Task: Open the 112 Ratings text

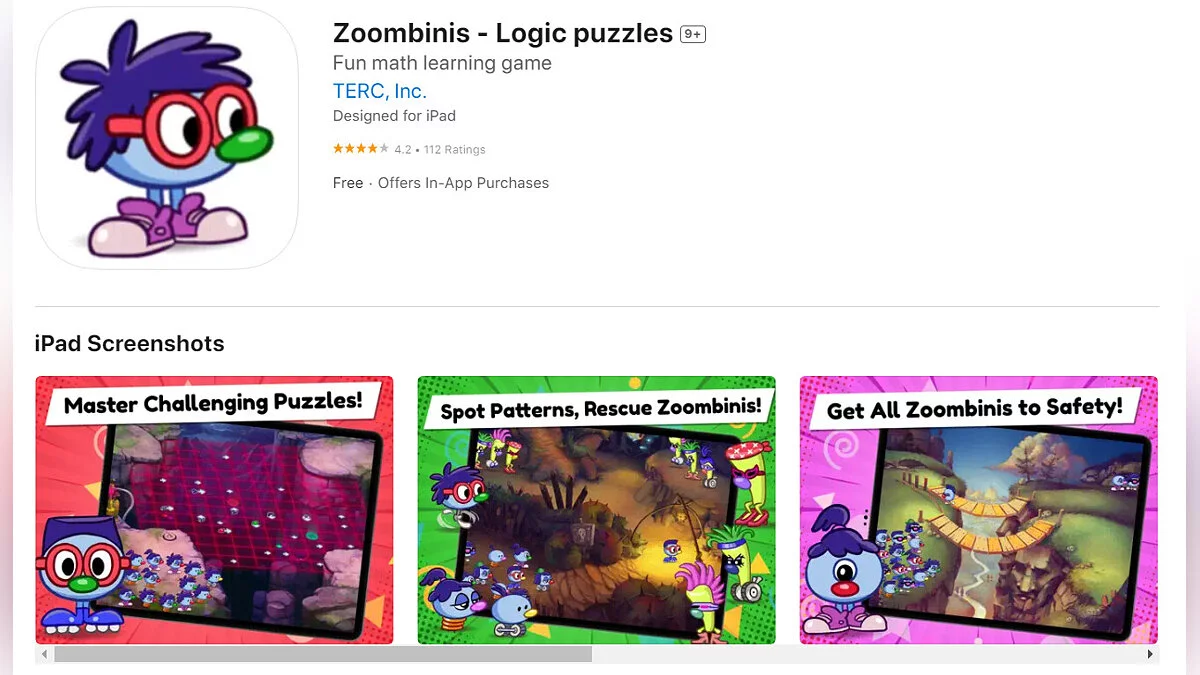Action: pos(454,150)
